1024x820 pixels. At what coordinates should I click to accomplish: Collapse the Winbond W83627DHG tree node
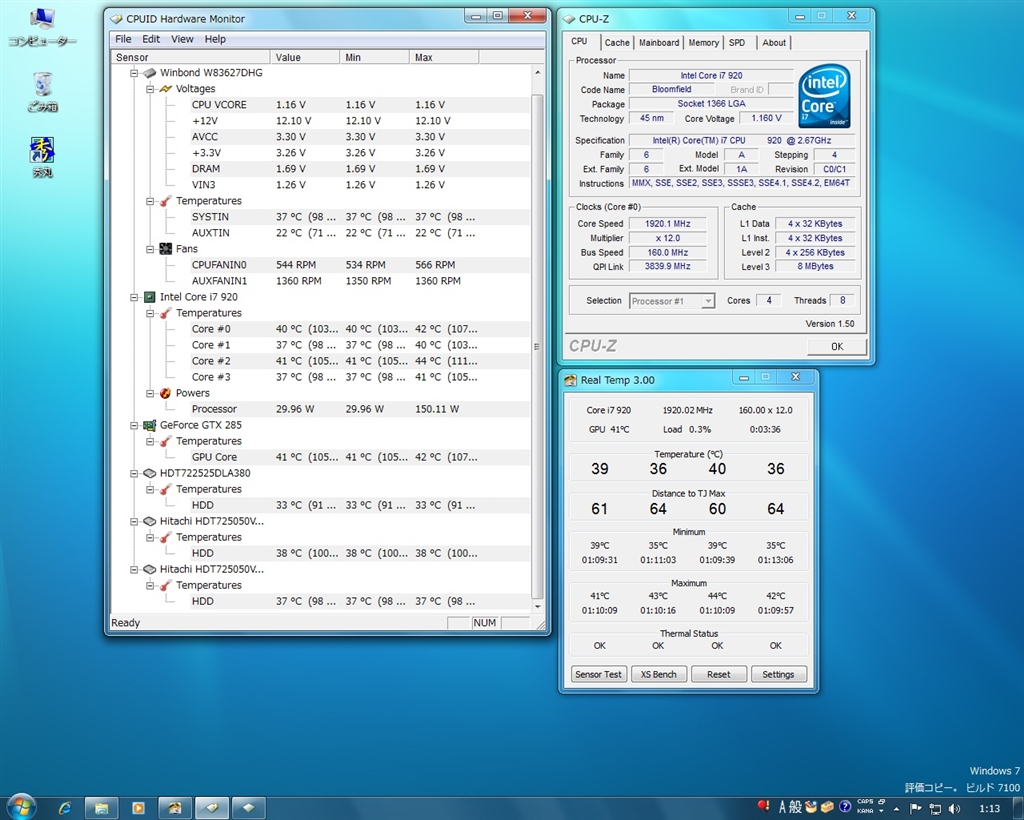point(134,72)
